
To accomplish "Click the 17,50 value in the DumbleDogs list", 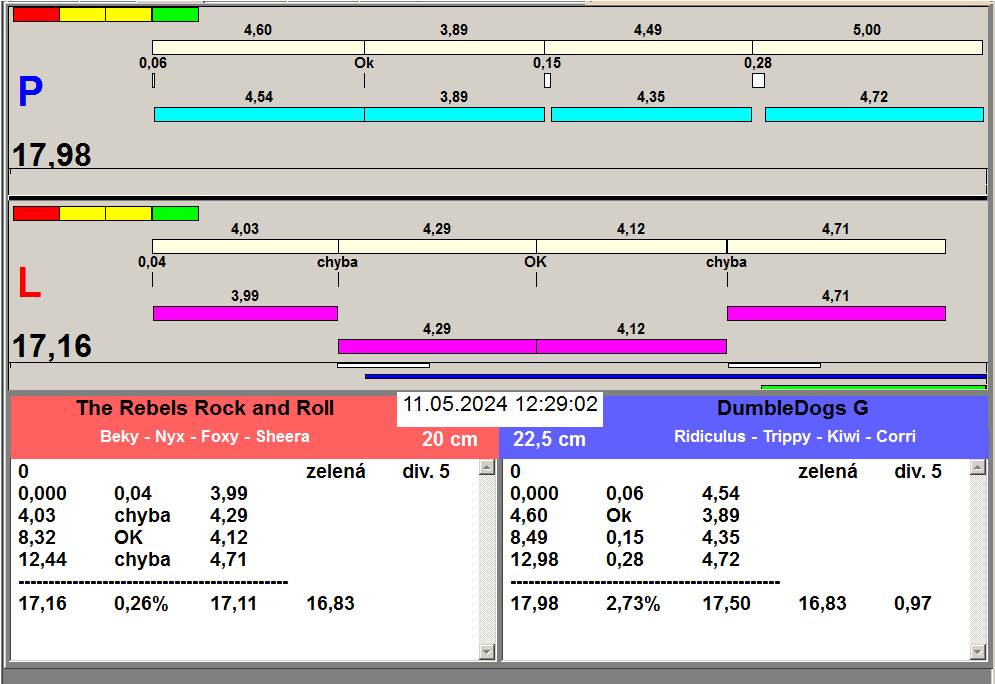I will click(x=726, y=603).
